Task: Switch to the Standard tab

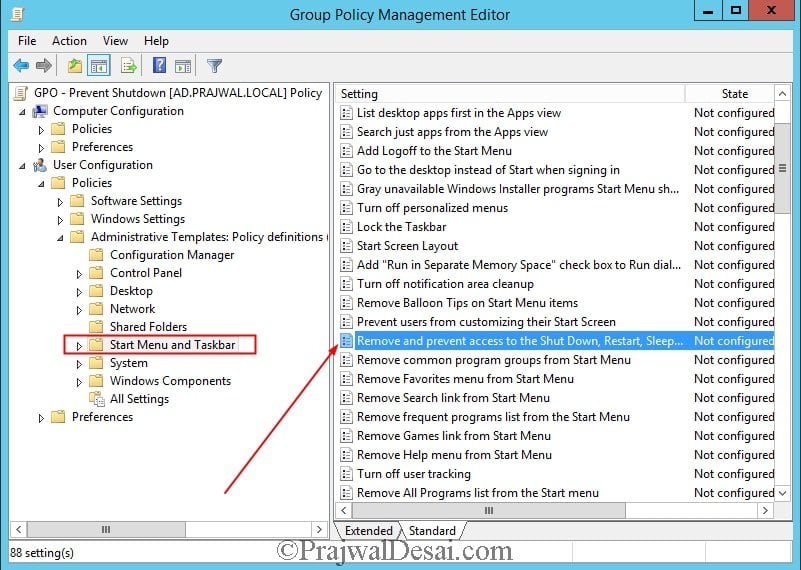Action: [x=432, y=531]
